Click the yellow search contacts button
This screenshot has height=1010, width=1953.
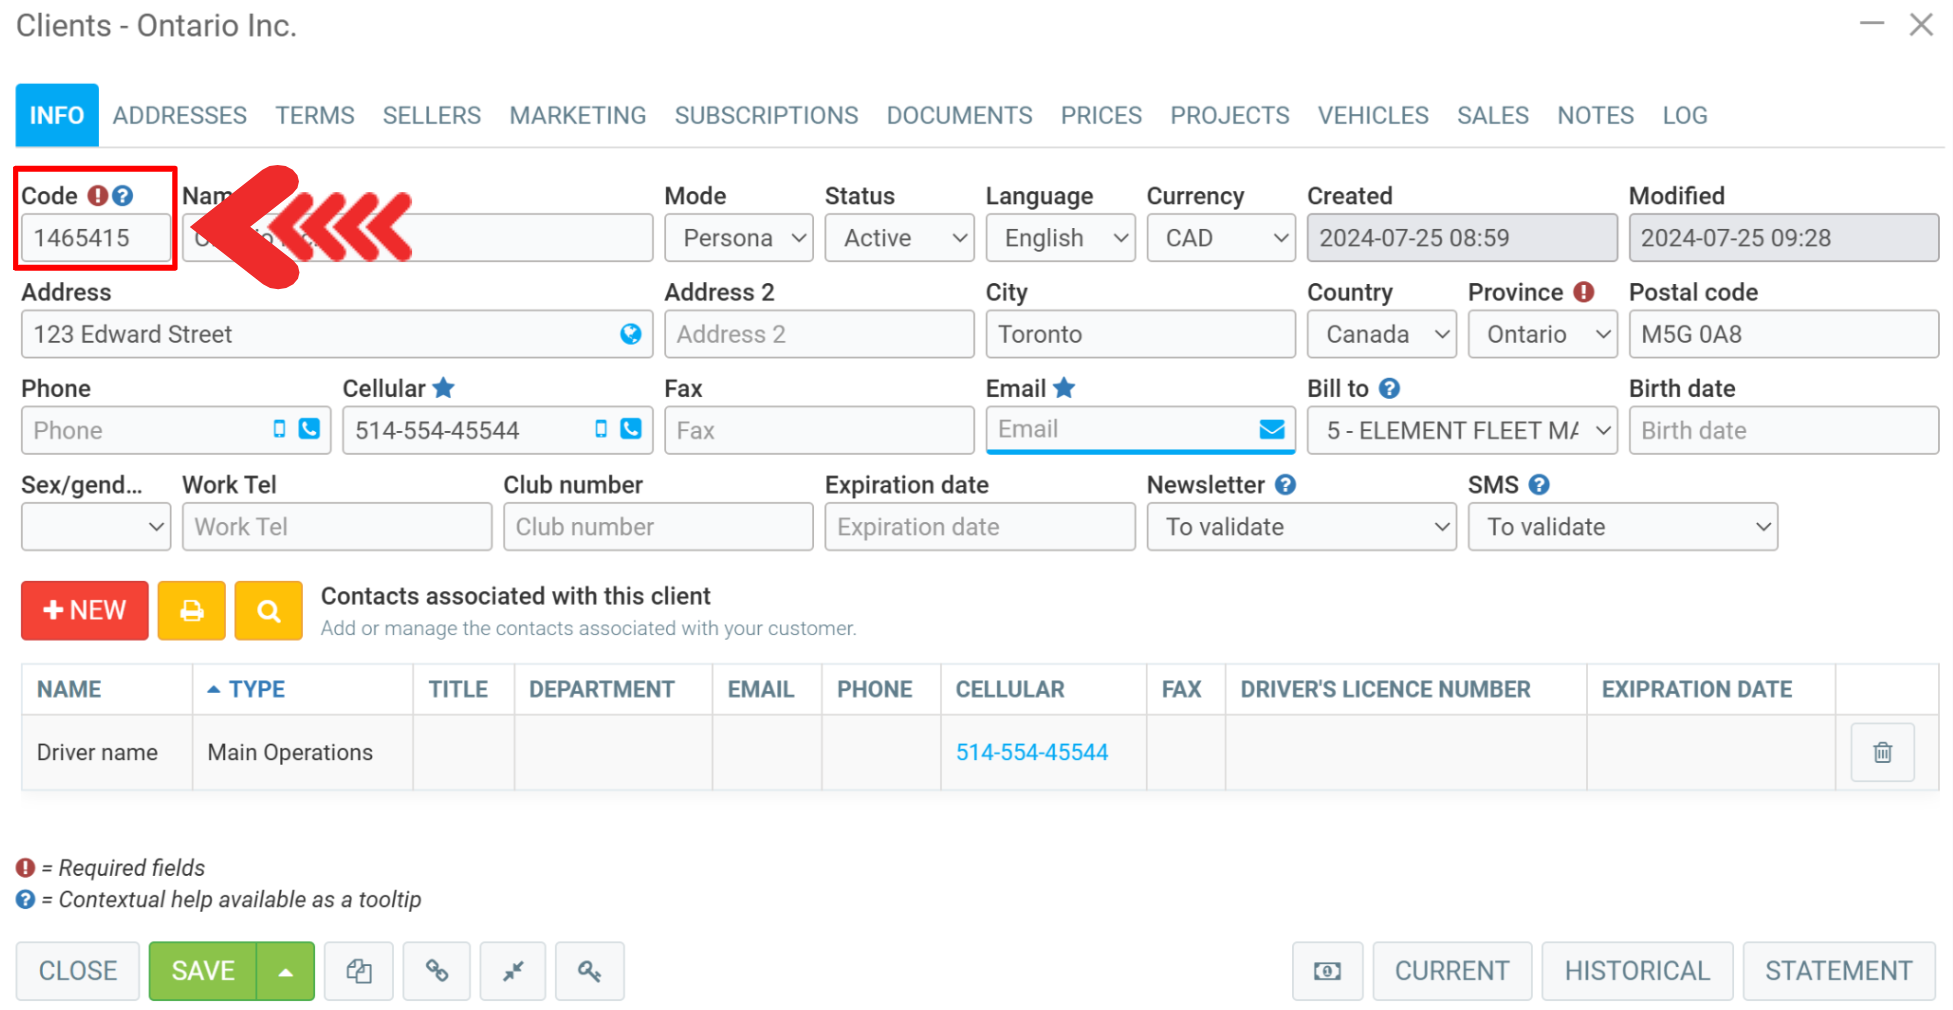pyautogui.click(x=268, y=610)
